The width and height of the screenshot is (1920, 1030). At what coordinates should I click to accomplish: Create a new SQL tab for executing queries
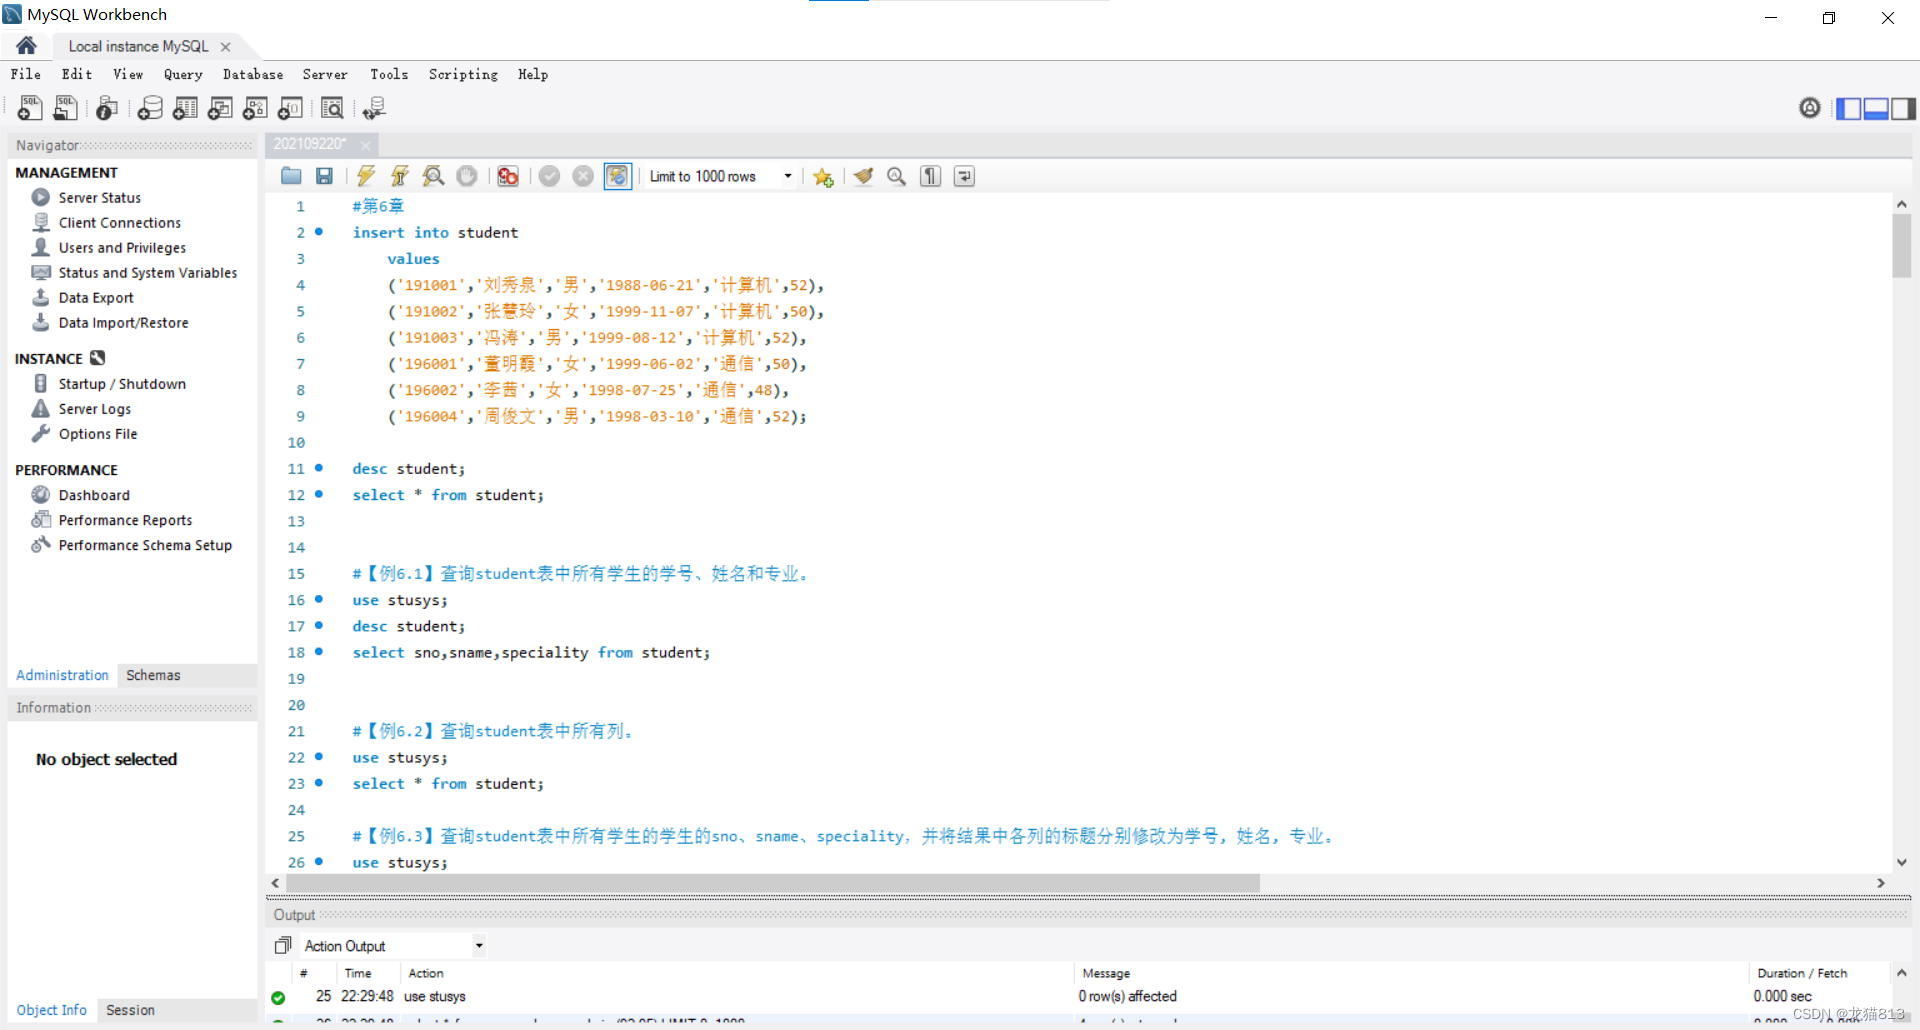coord(29,108)
